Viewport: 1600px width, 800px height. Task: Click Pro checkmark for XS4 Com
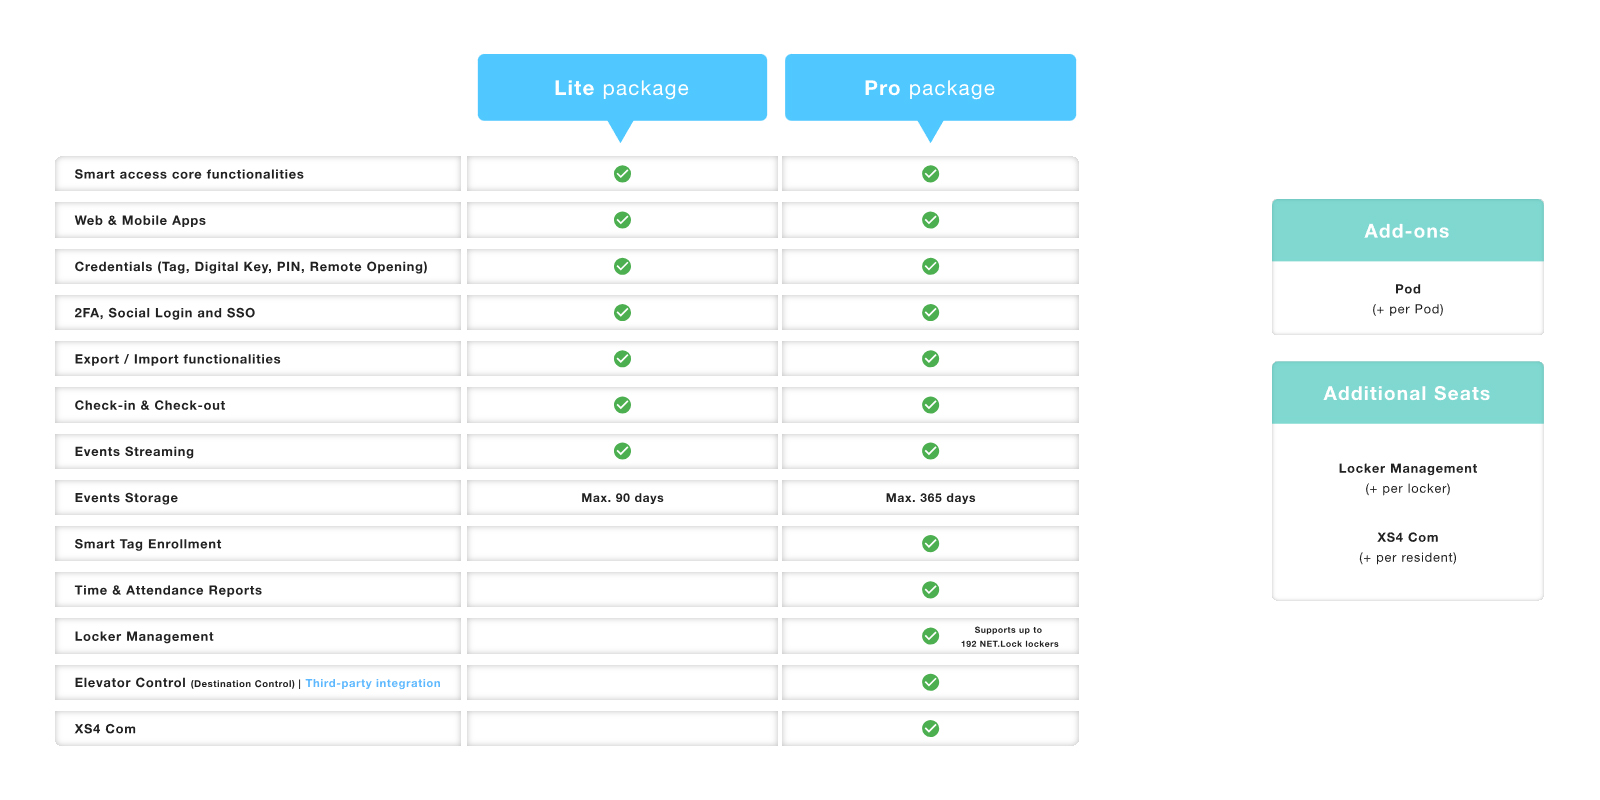(930, 728)
